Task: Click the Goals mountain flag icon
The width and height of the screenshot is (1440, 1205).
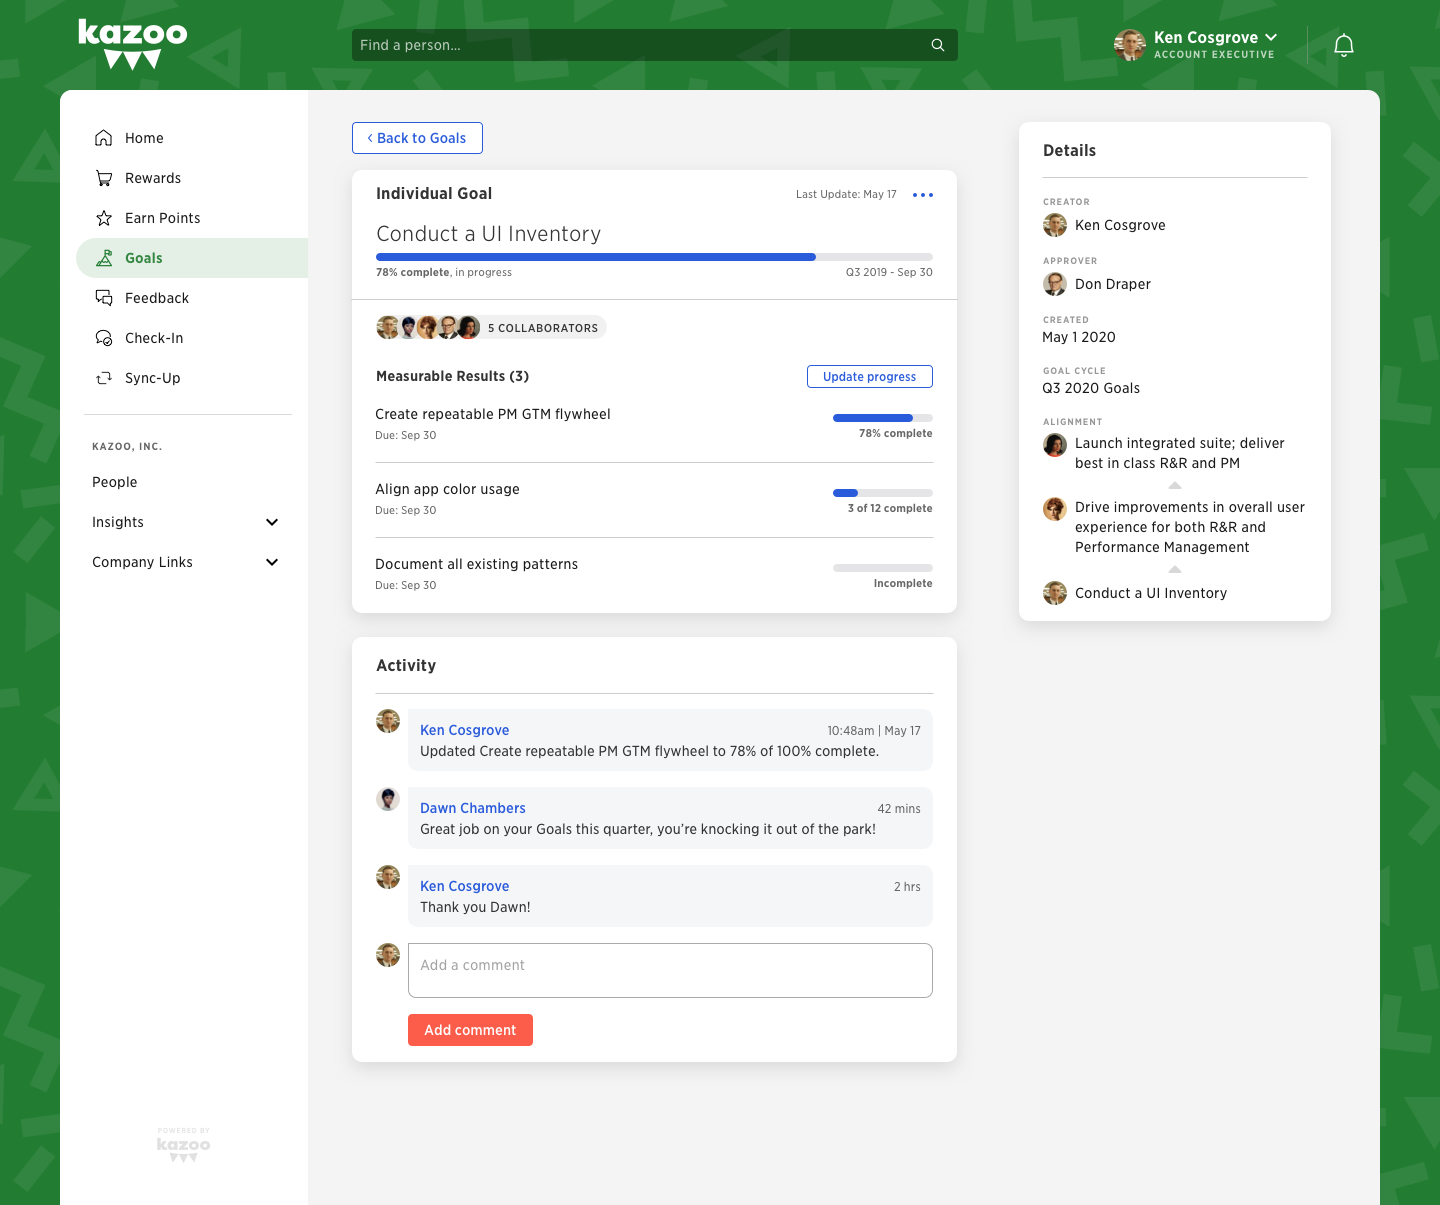Action: tap(103, 258)
